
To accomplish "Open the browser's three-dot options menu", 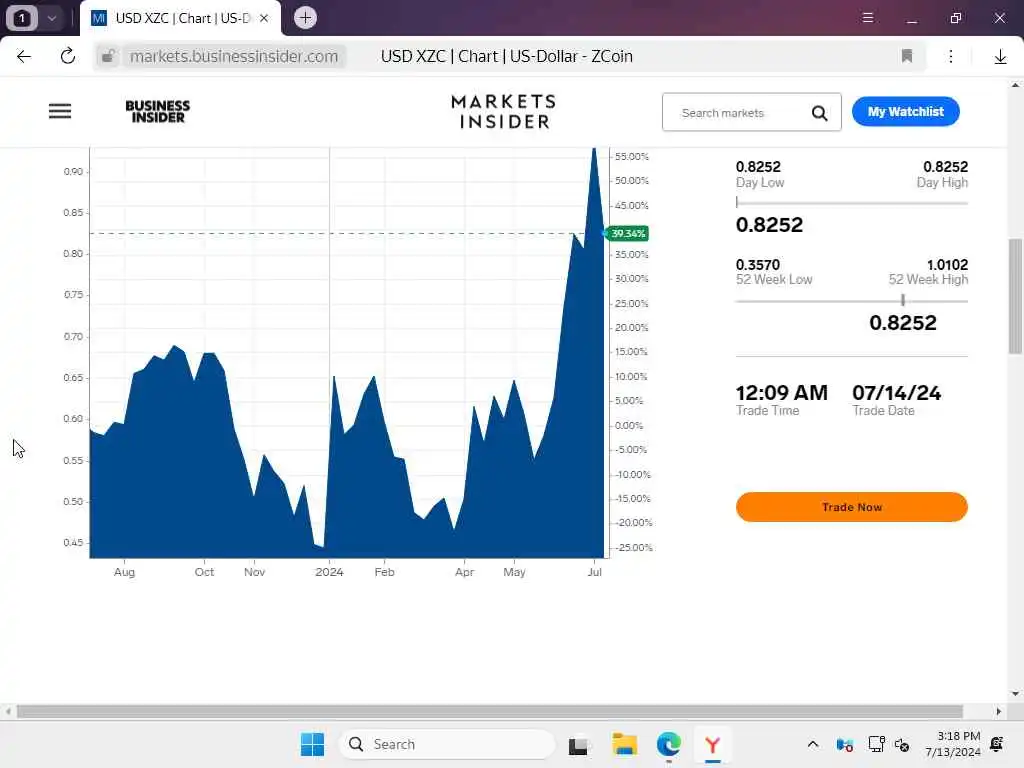I will (x=951, y=56).
